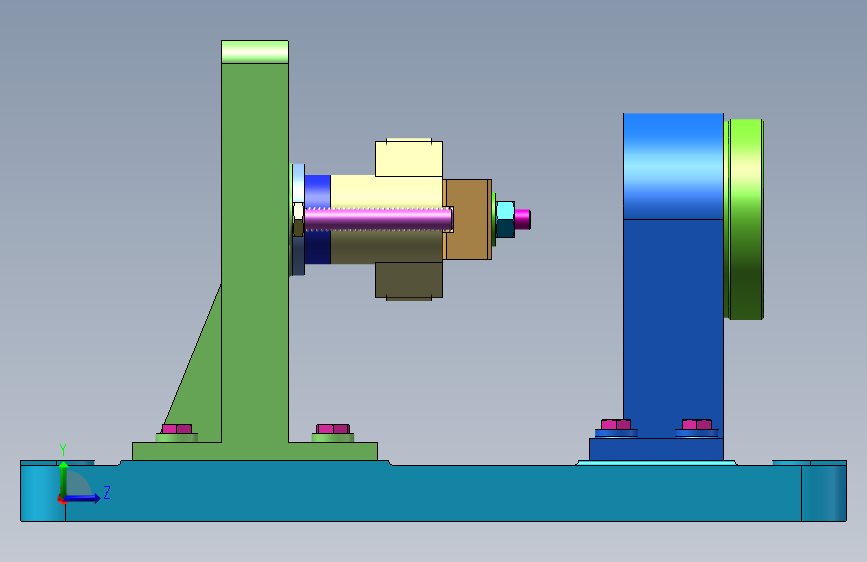Select the green upright bracket plate
Viewport: 867px width, 562px height.
pyautogui.click(x=255, y=252)
